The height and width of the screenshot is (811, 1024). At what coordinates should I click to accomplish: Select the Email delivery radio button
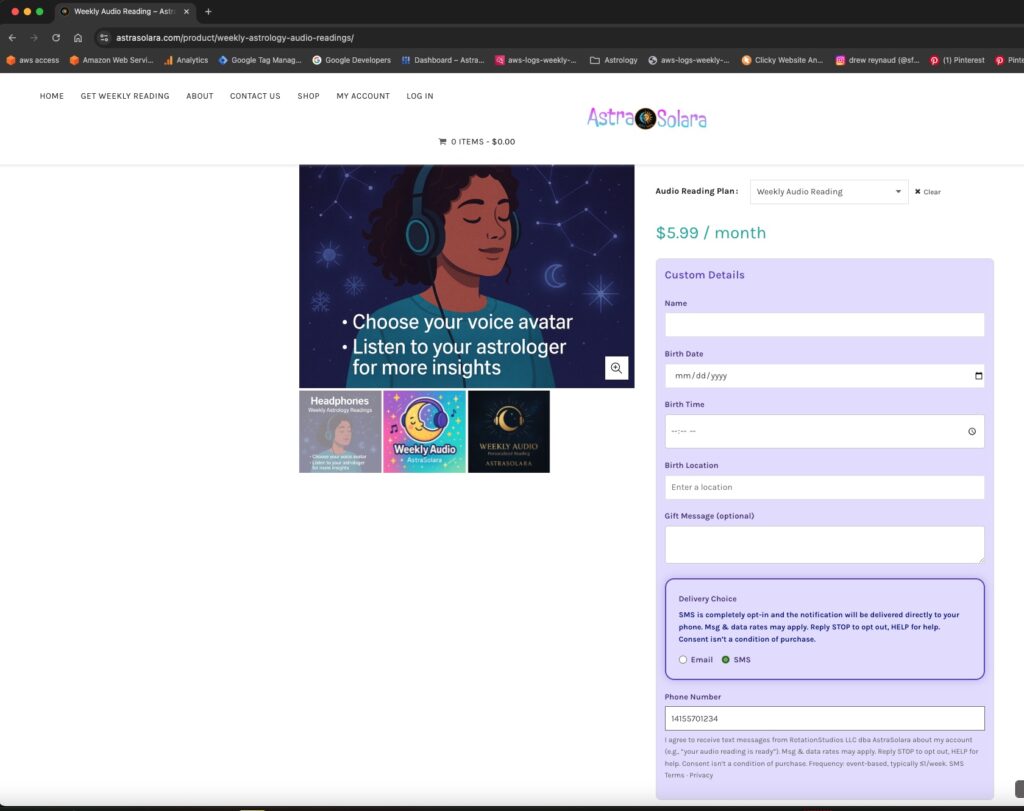coord(683,660)
